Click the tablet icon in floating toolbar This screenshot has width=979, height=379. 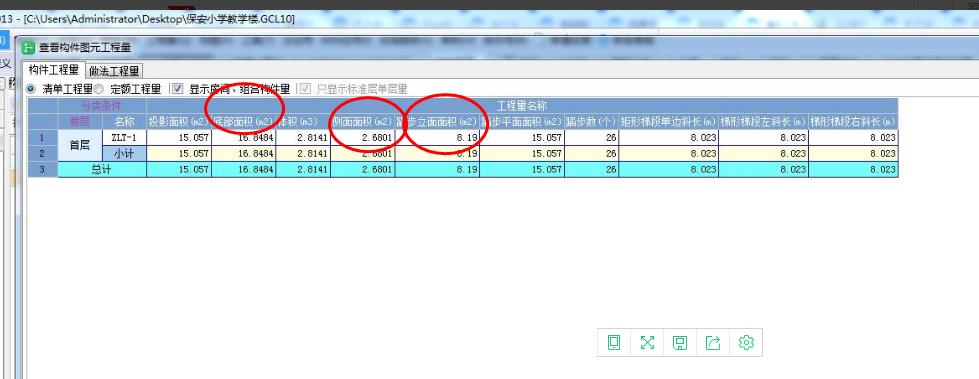[614, 342]
